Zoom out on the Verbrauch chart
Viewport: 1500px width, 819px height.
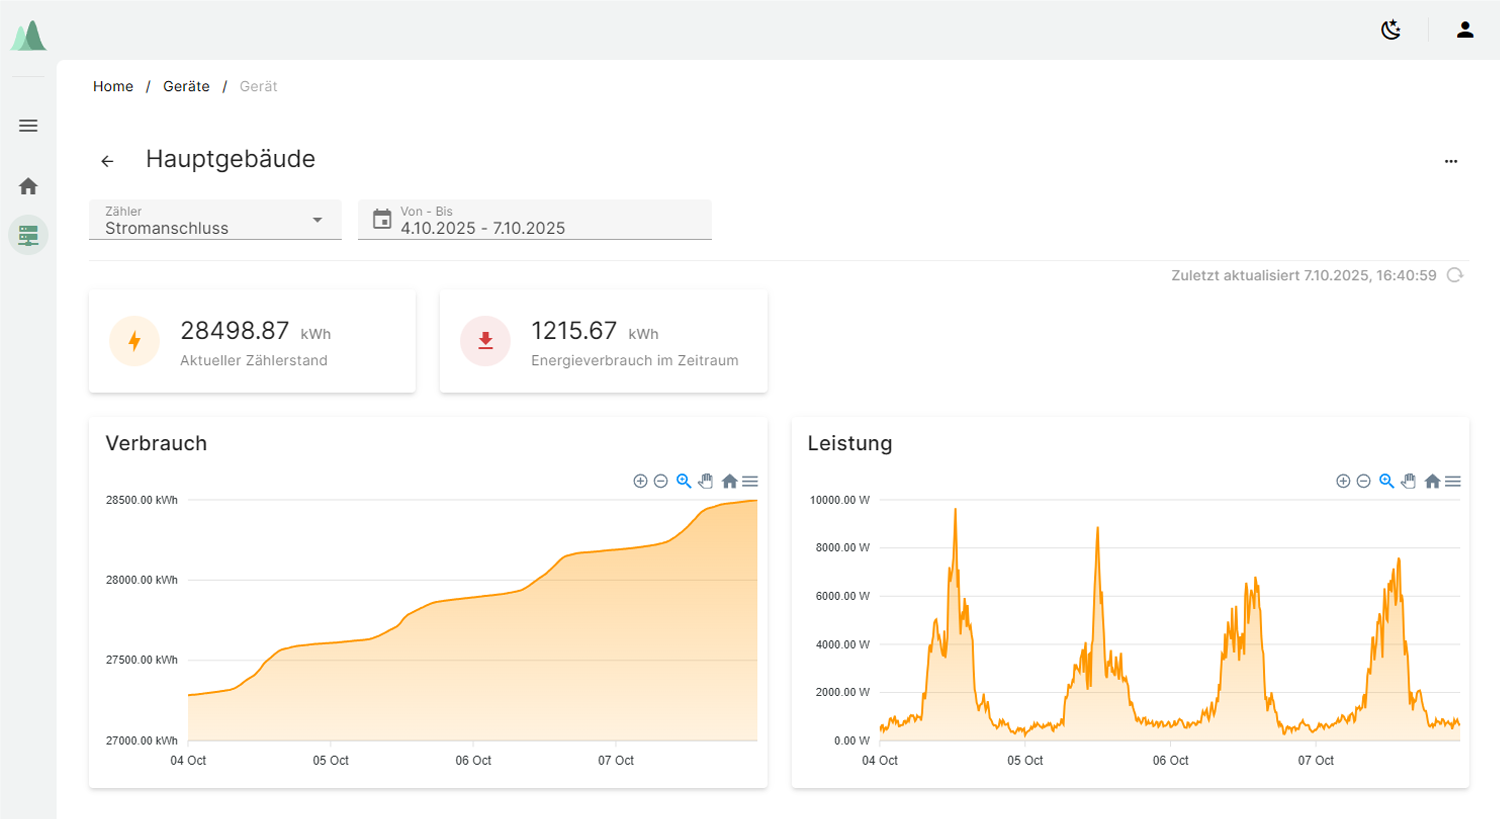click(661, 481)
